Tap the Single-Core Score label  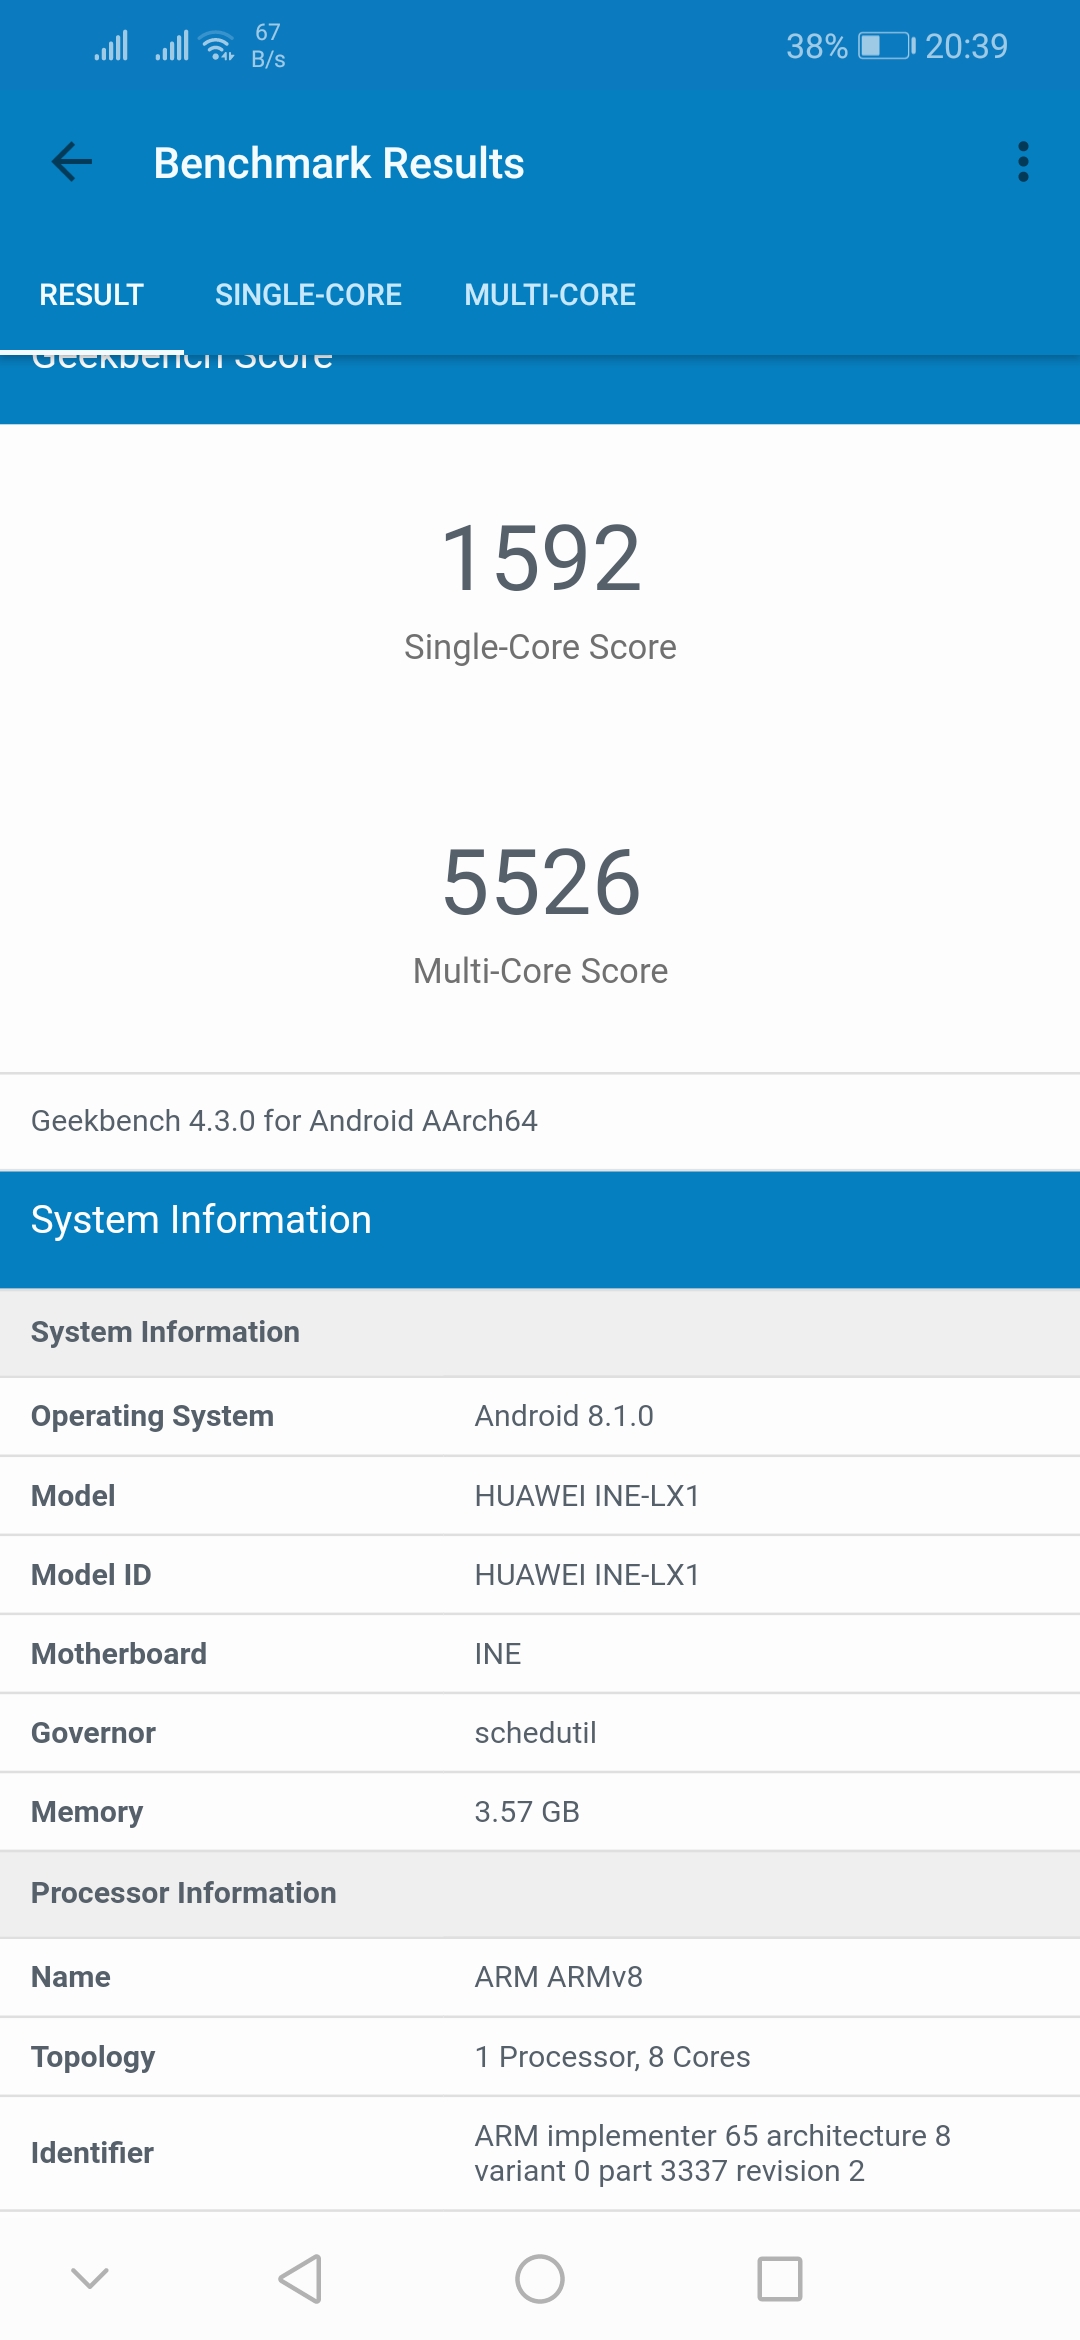click(540, 647)
